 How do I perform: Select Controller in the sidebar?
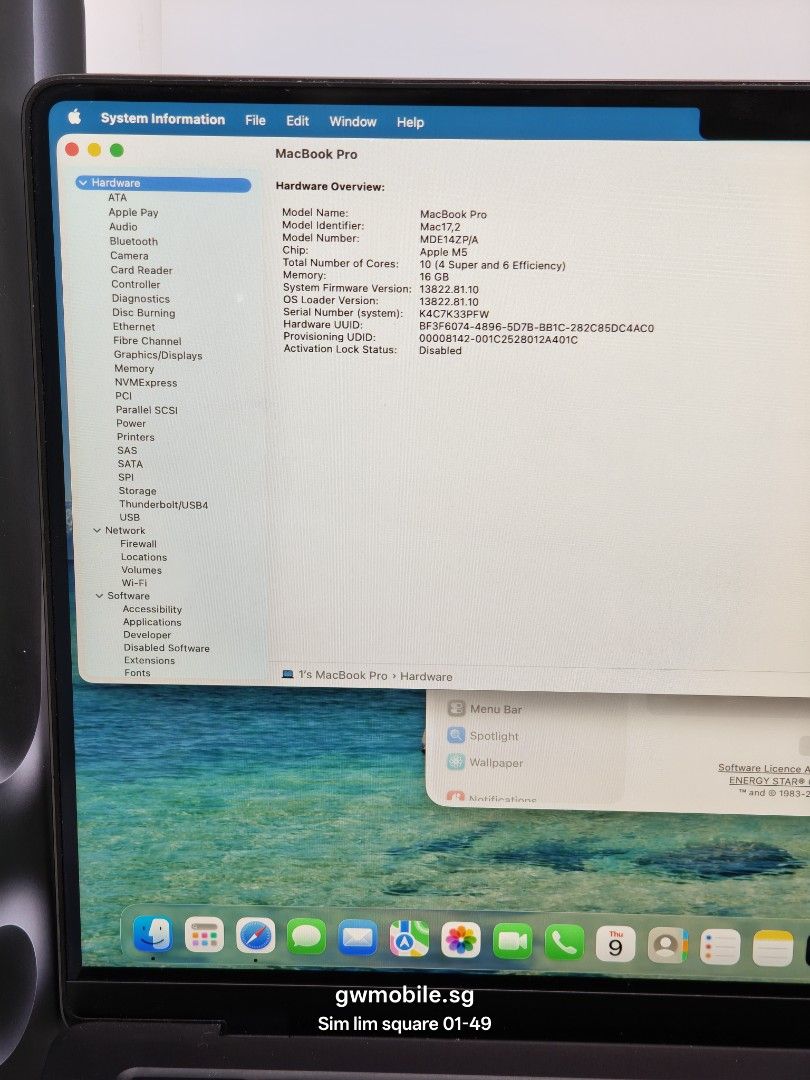coord(136,284)
